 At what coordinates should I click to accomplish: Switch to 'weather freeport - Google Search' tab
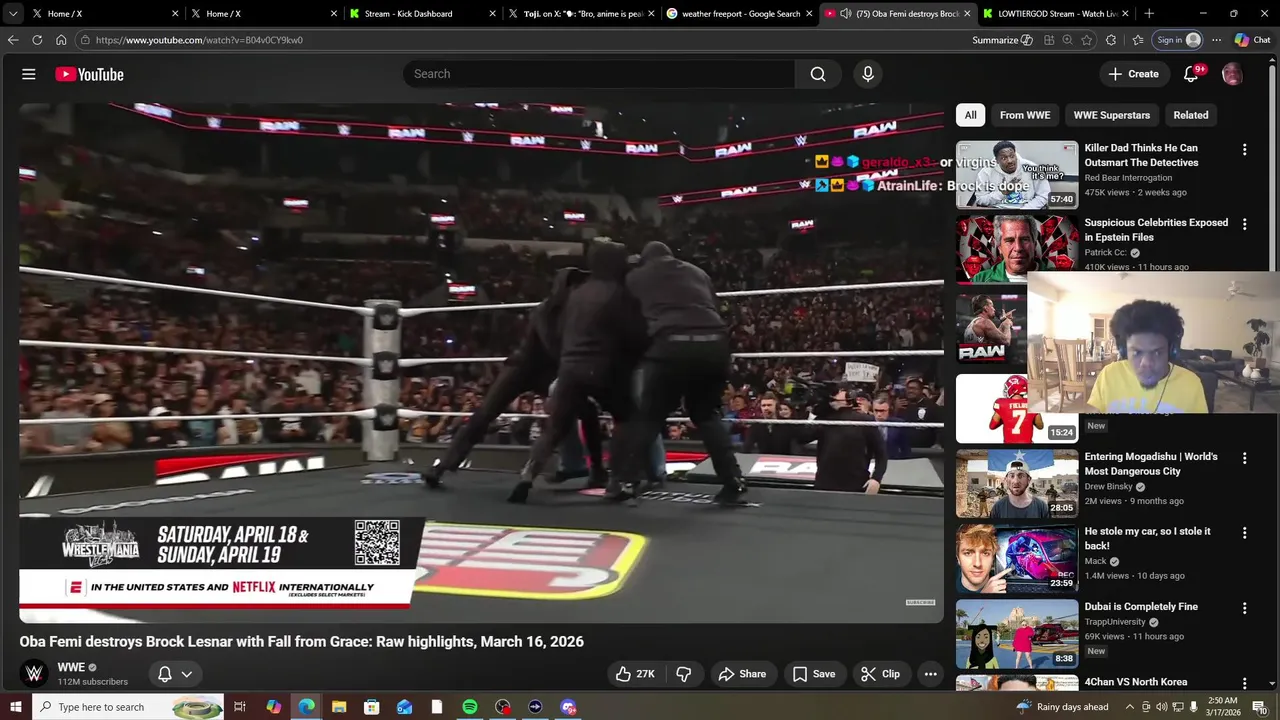739,14
